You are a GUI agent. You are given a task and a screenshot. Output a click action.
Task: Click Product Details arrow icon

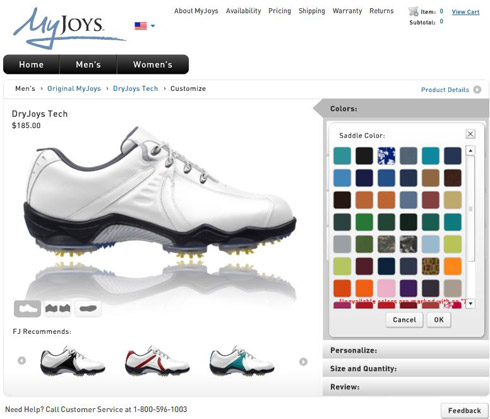point(477,90)
